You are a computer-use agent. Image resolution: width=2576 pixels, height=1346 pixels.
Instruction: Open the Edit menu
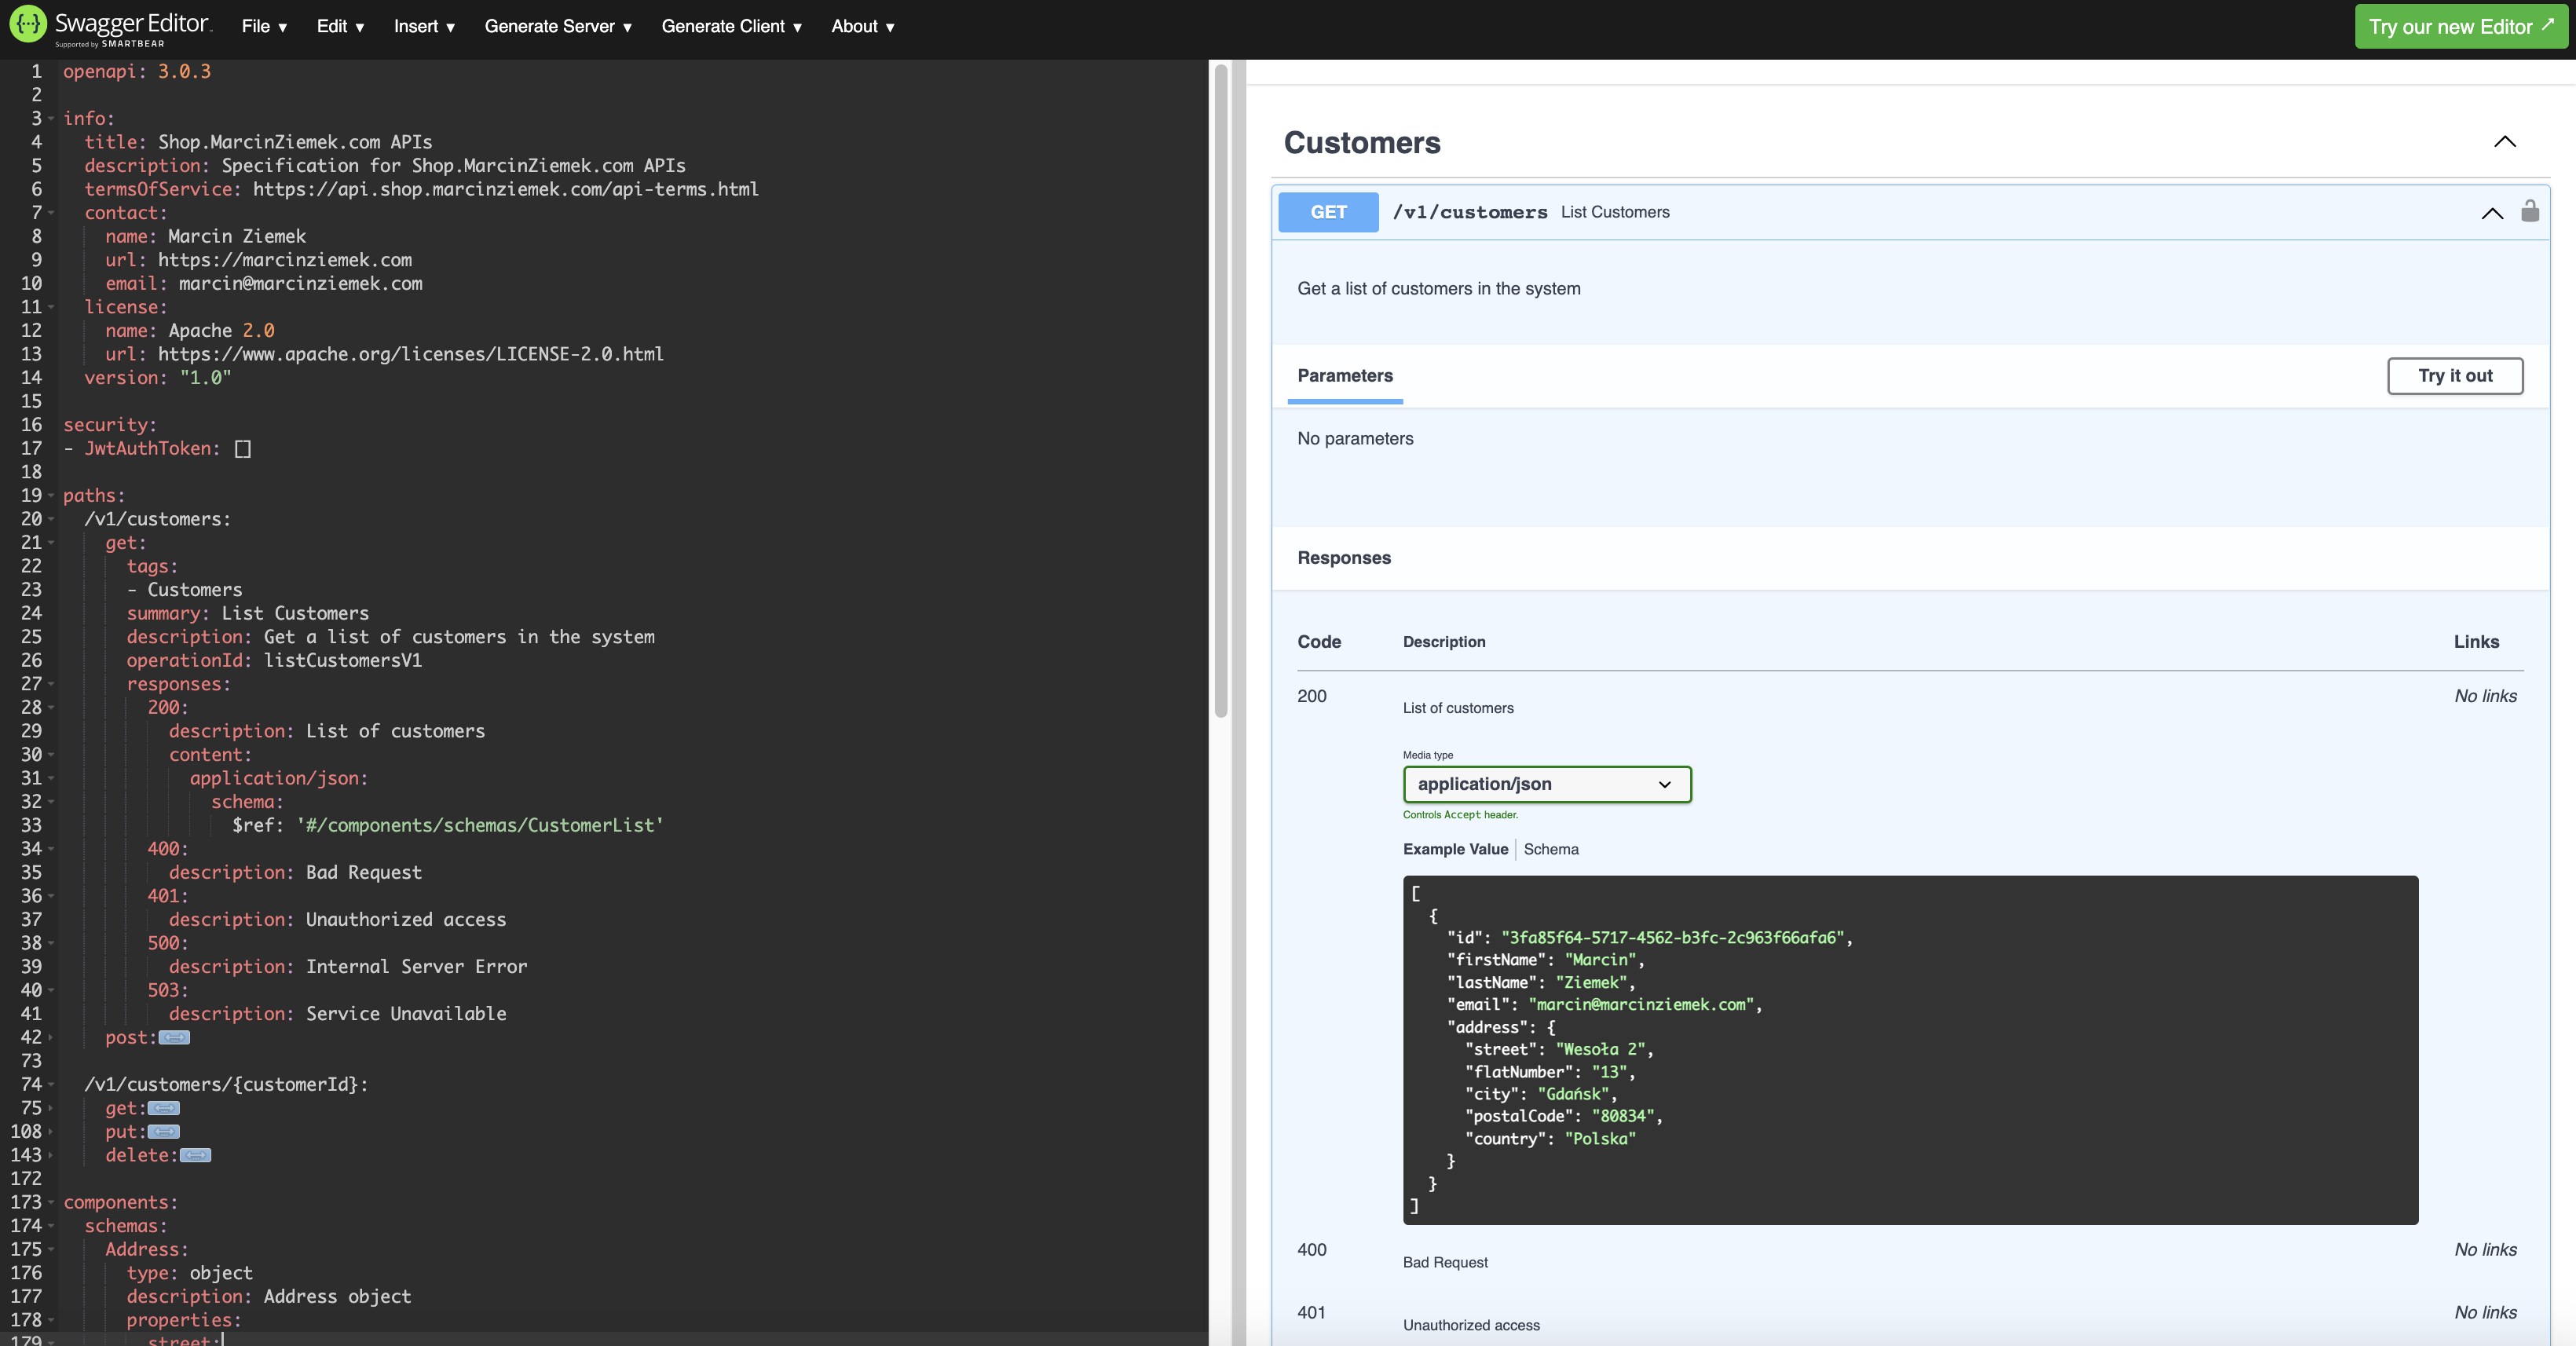[340, 27]
